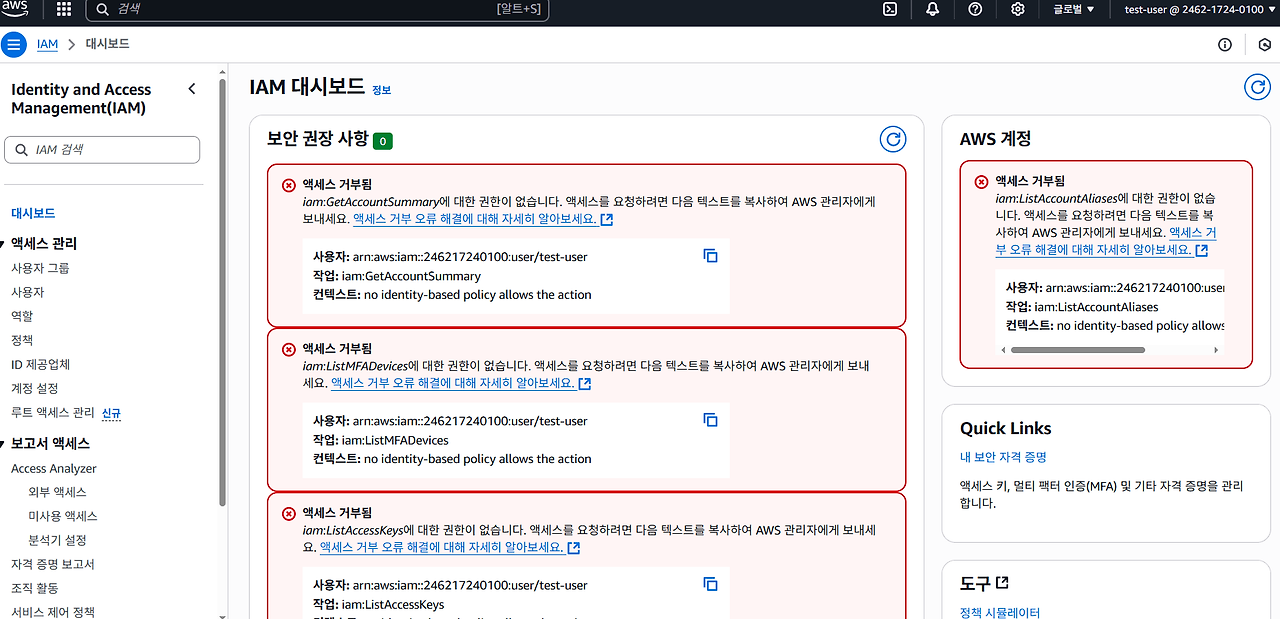This screenshot has width=1280, height=619.
Task: Toggle the blue hamburger navigation menu
Action: [14, 45]
